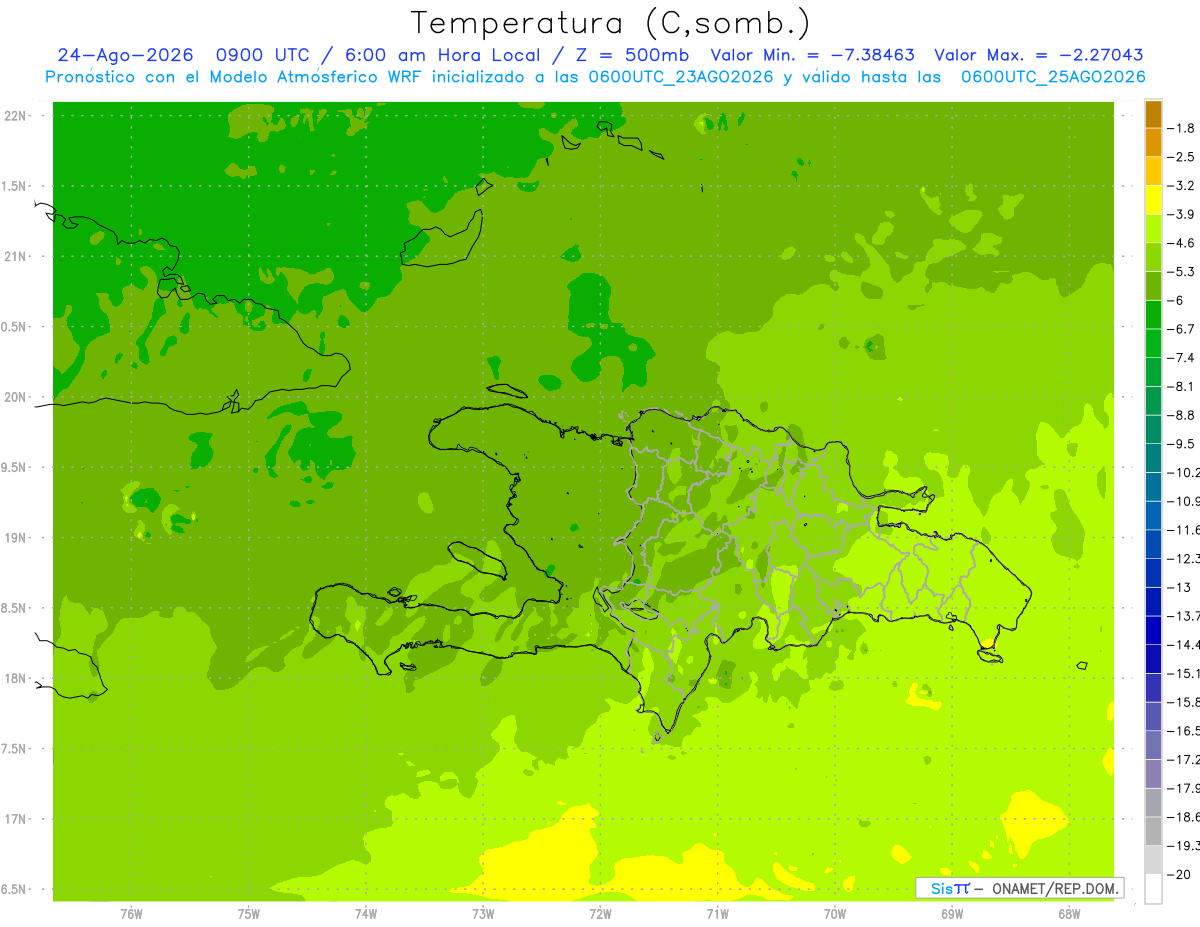Click the '20N' latitude axis label
This screenshot has width=1200, height=927.
click(x=17, y=397)
